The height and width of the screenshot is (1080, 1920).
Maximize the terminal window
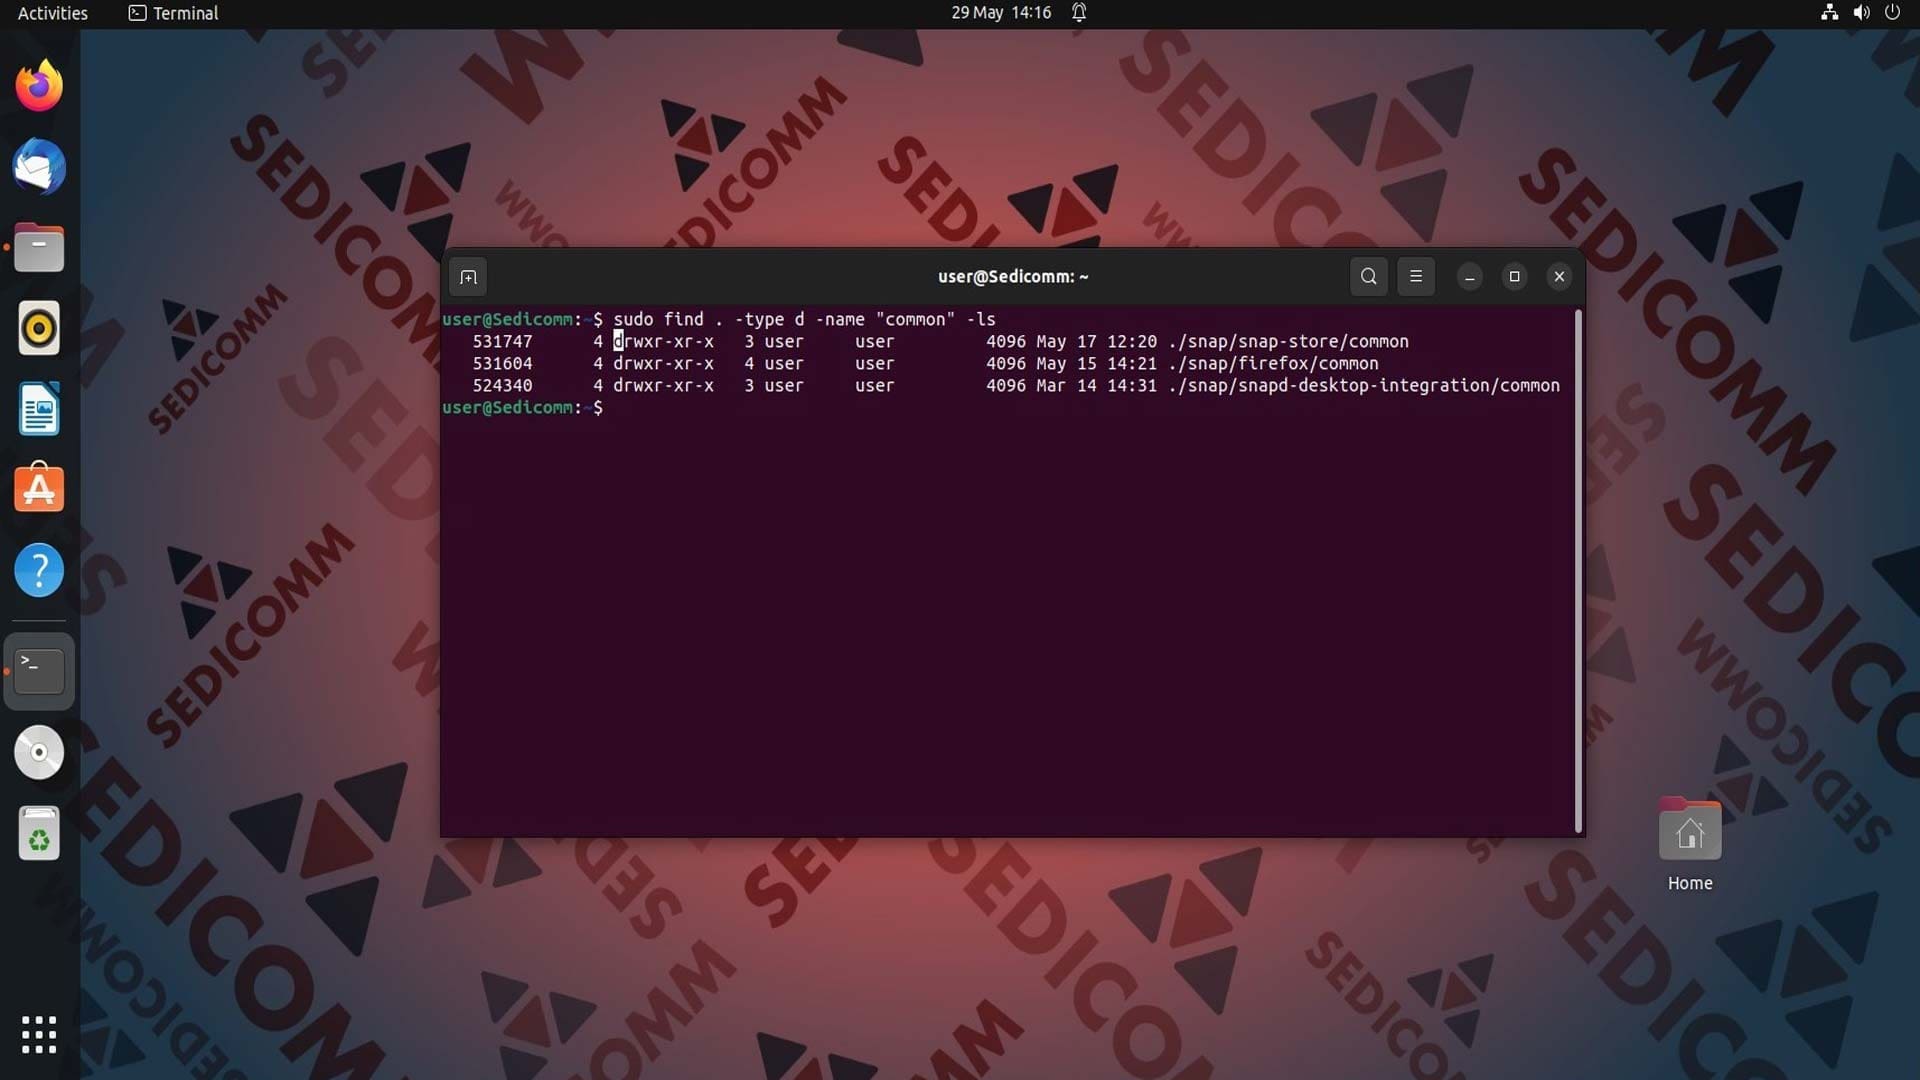click(1514, 277)
